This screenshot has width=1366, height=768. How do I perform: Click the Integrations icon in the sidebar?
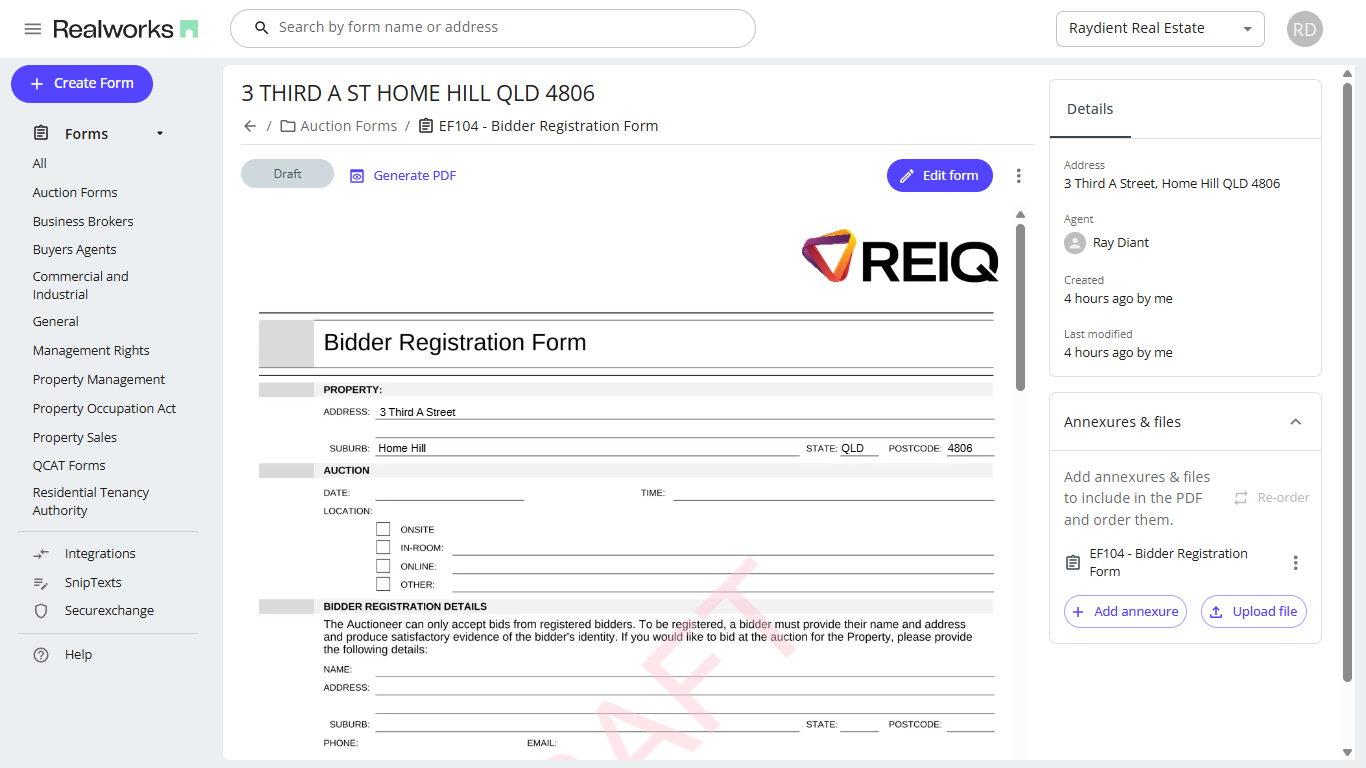point(41,554)
